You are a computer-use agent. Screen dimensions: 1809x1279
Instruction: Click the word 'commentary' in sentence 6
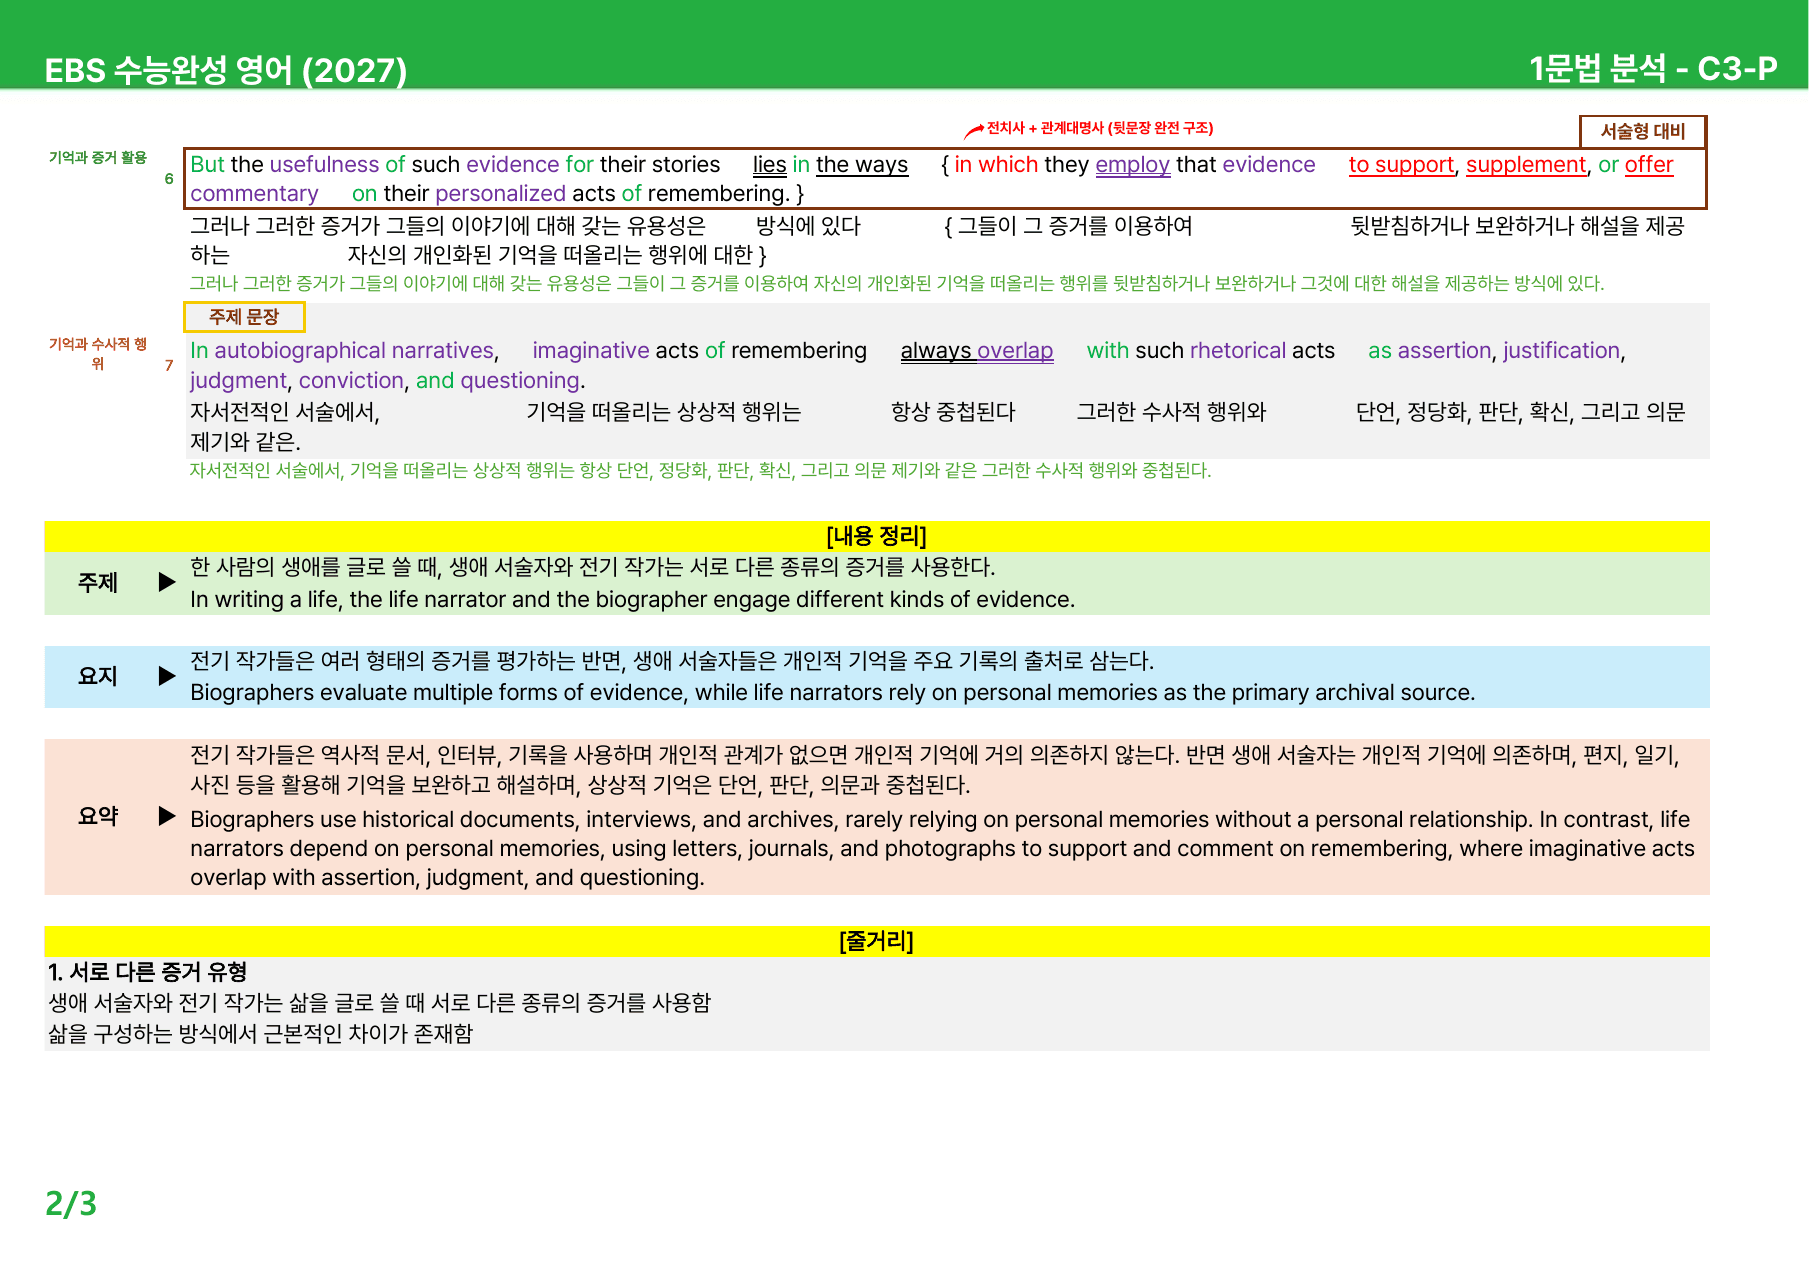tap(255, 194)
